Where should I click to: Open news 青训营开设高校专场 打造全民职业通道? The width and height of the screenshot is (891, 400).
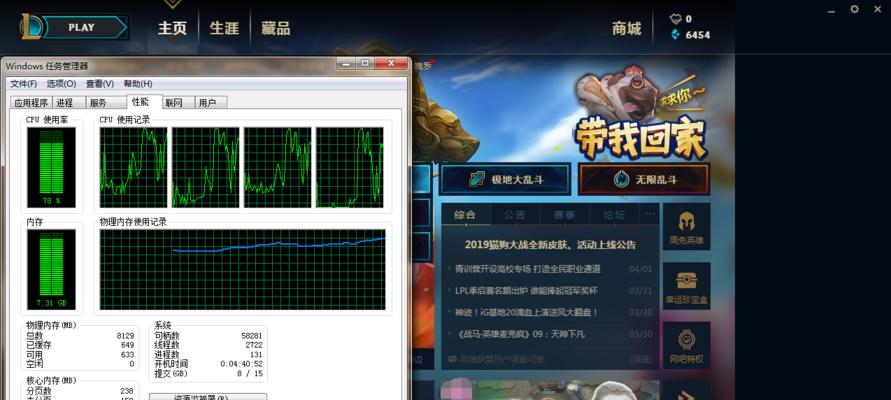click(x=527, y=269)
